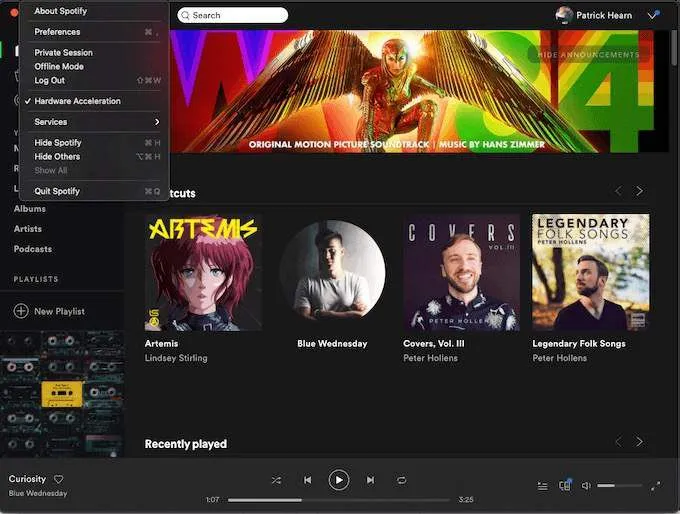The image size is (680, 514).
Task: Click the song title Curiosity
Action: (x=27, y=479)
